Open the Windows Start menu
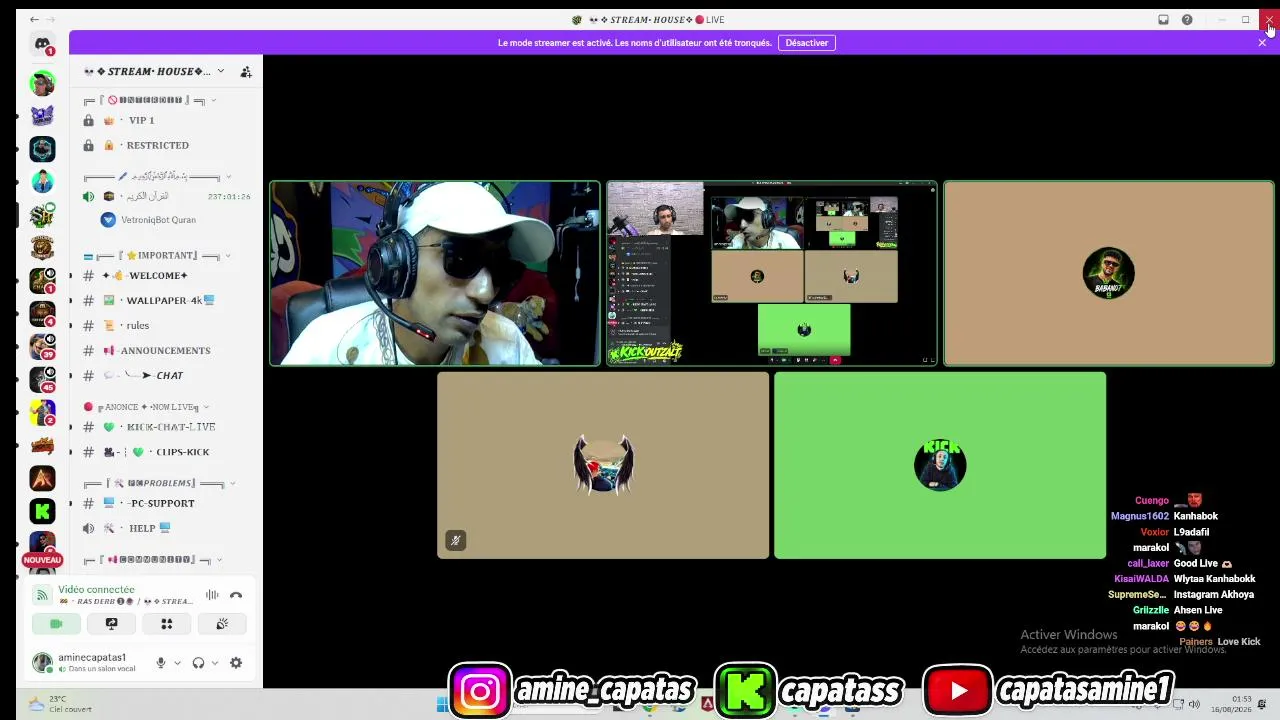 point(442,704)
